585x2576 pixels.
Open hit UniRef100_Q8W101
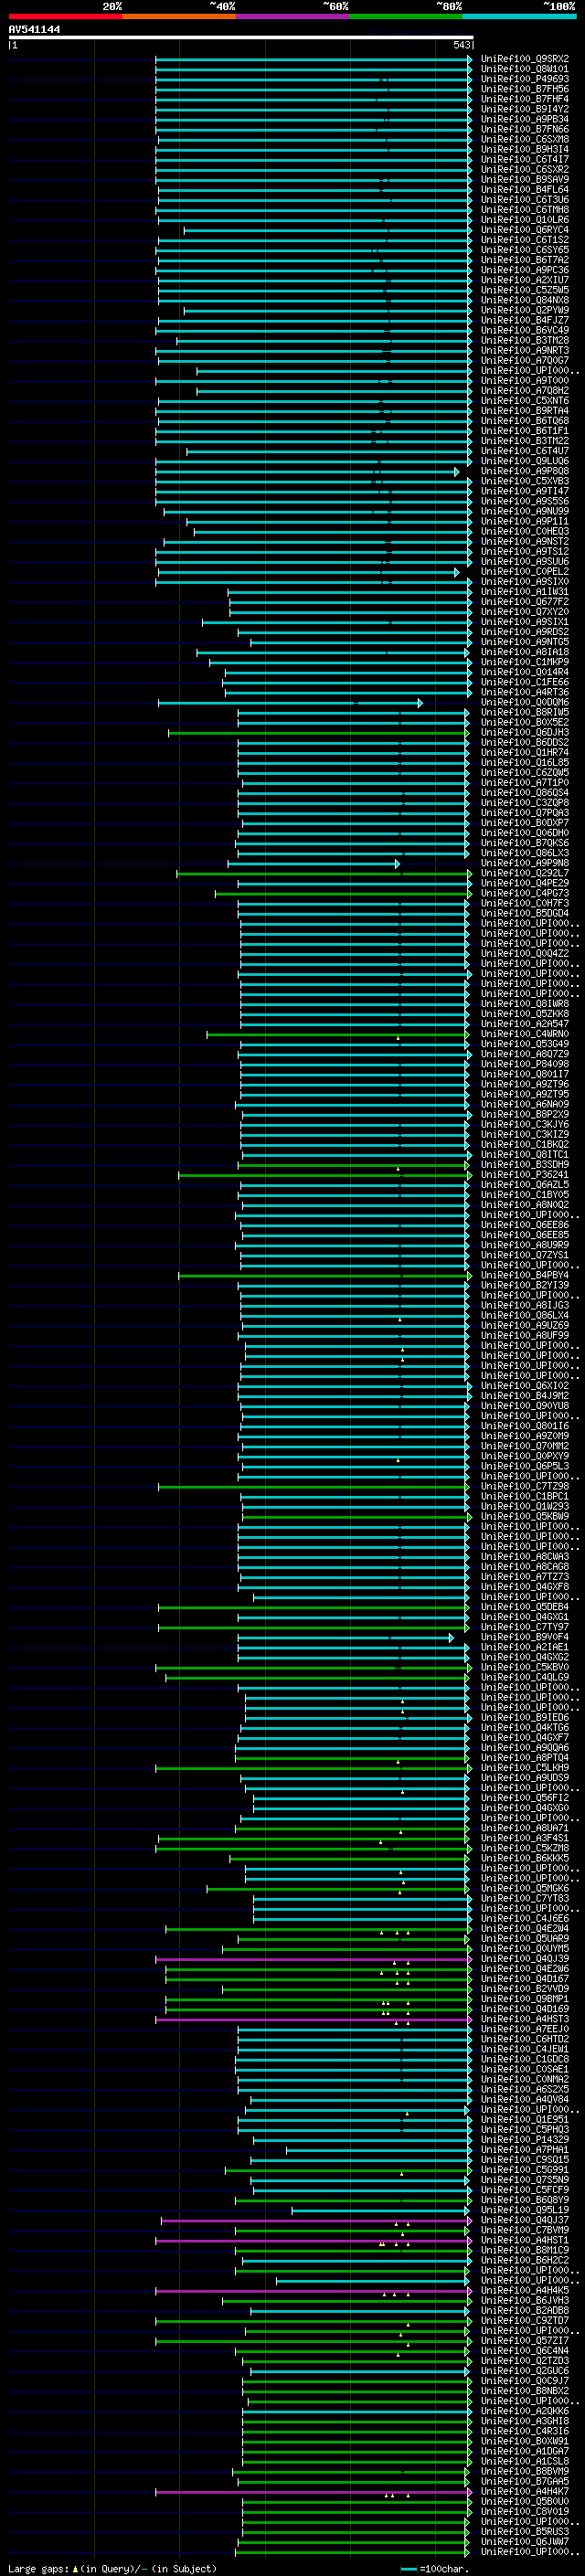click(525, 69)
